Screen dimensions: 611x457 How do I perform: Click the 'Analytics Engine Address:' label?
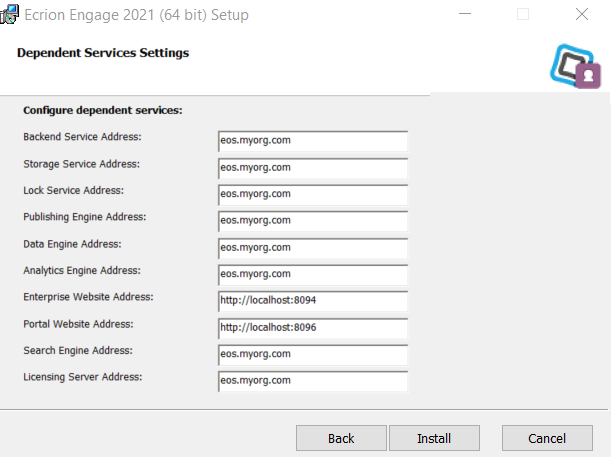pyautogui.click(x=82, y=270)
